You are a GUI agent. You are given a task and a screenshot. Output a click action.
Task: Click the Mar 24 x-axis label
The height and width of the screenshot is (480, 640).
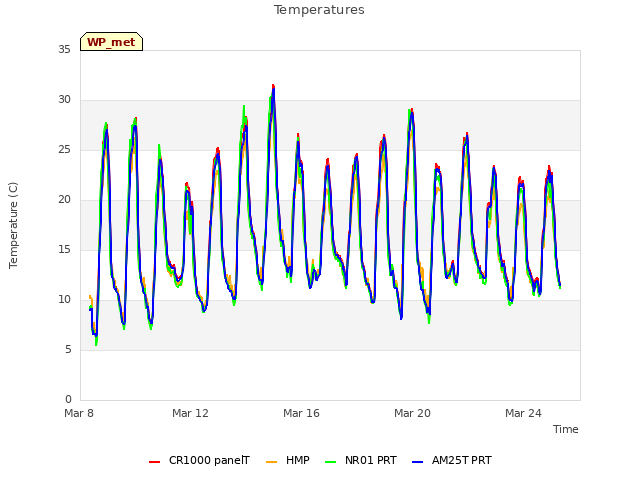[x=523, y=413]
